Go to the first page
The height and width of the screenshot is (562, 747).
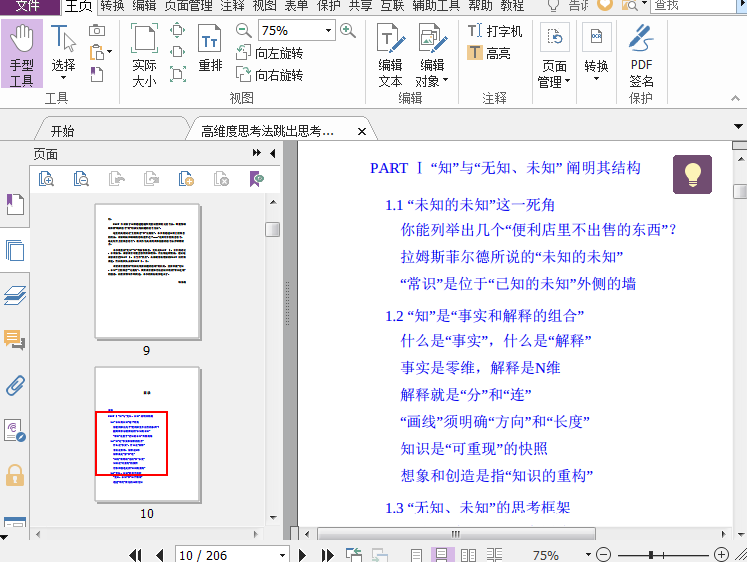pyautogui.click(x=135, y=555)
